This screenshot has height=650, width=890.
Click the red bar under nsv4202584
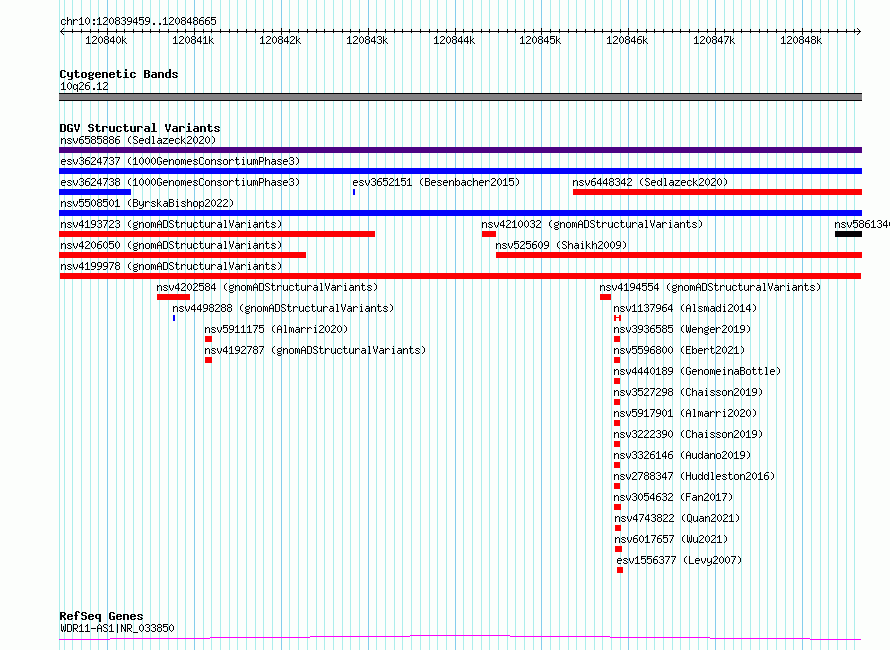173,297
